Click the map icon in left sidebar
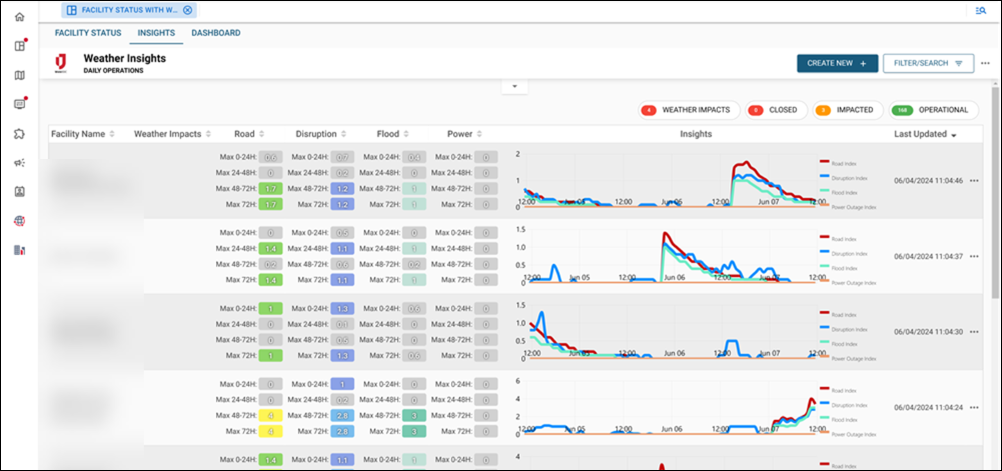Screen dimensions: 1002x471 pyautogui.click(x=19, y=75)
